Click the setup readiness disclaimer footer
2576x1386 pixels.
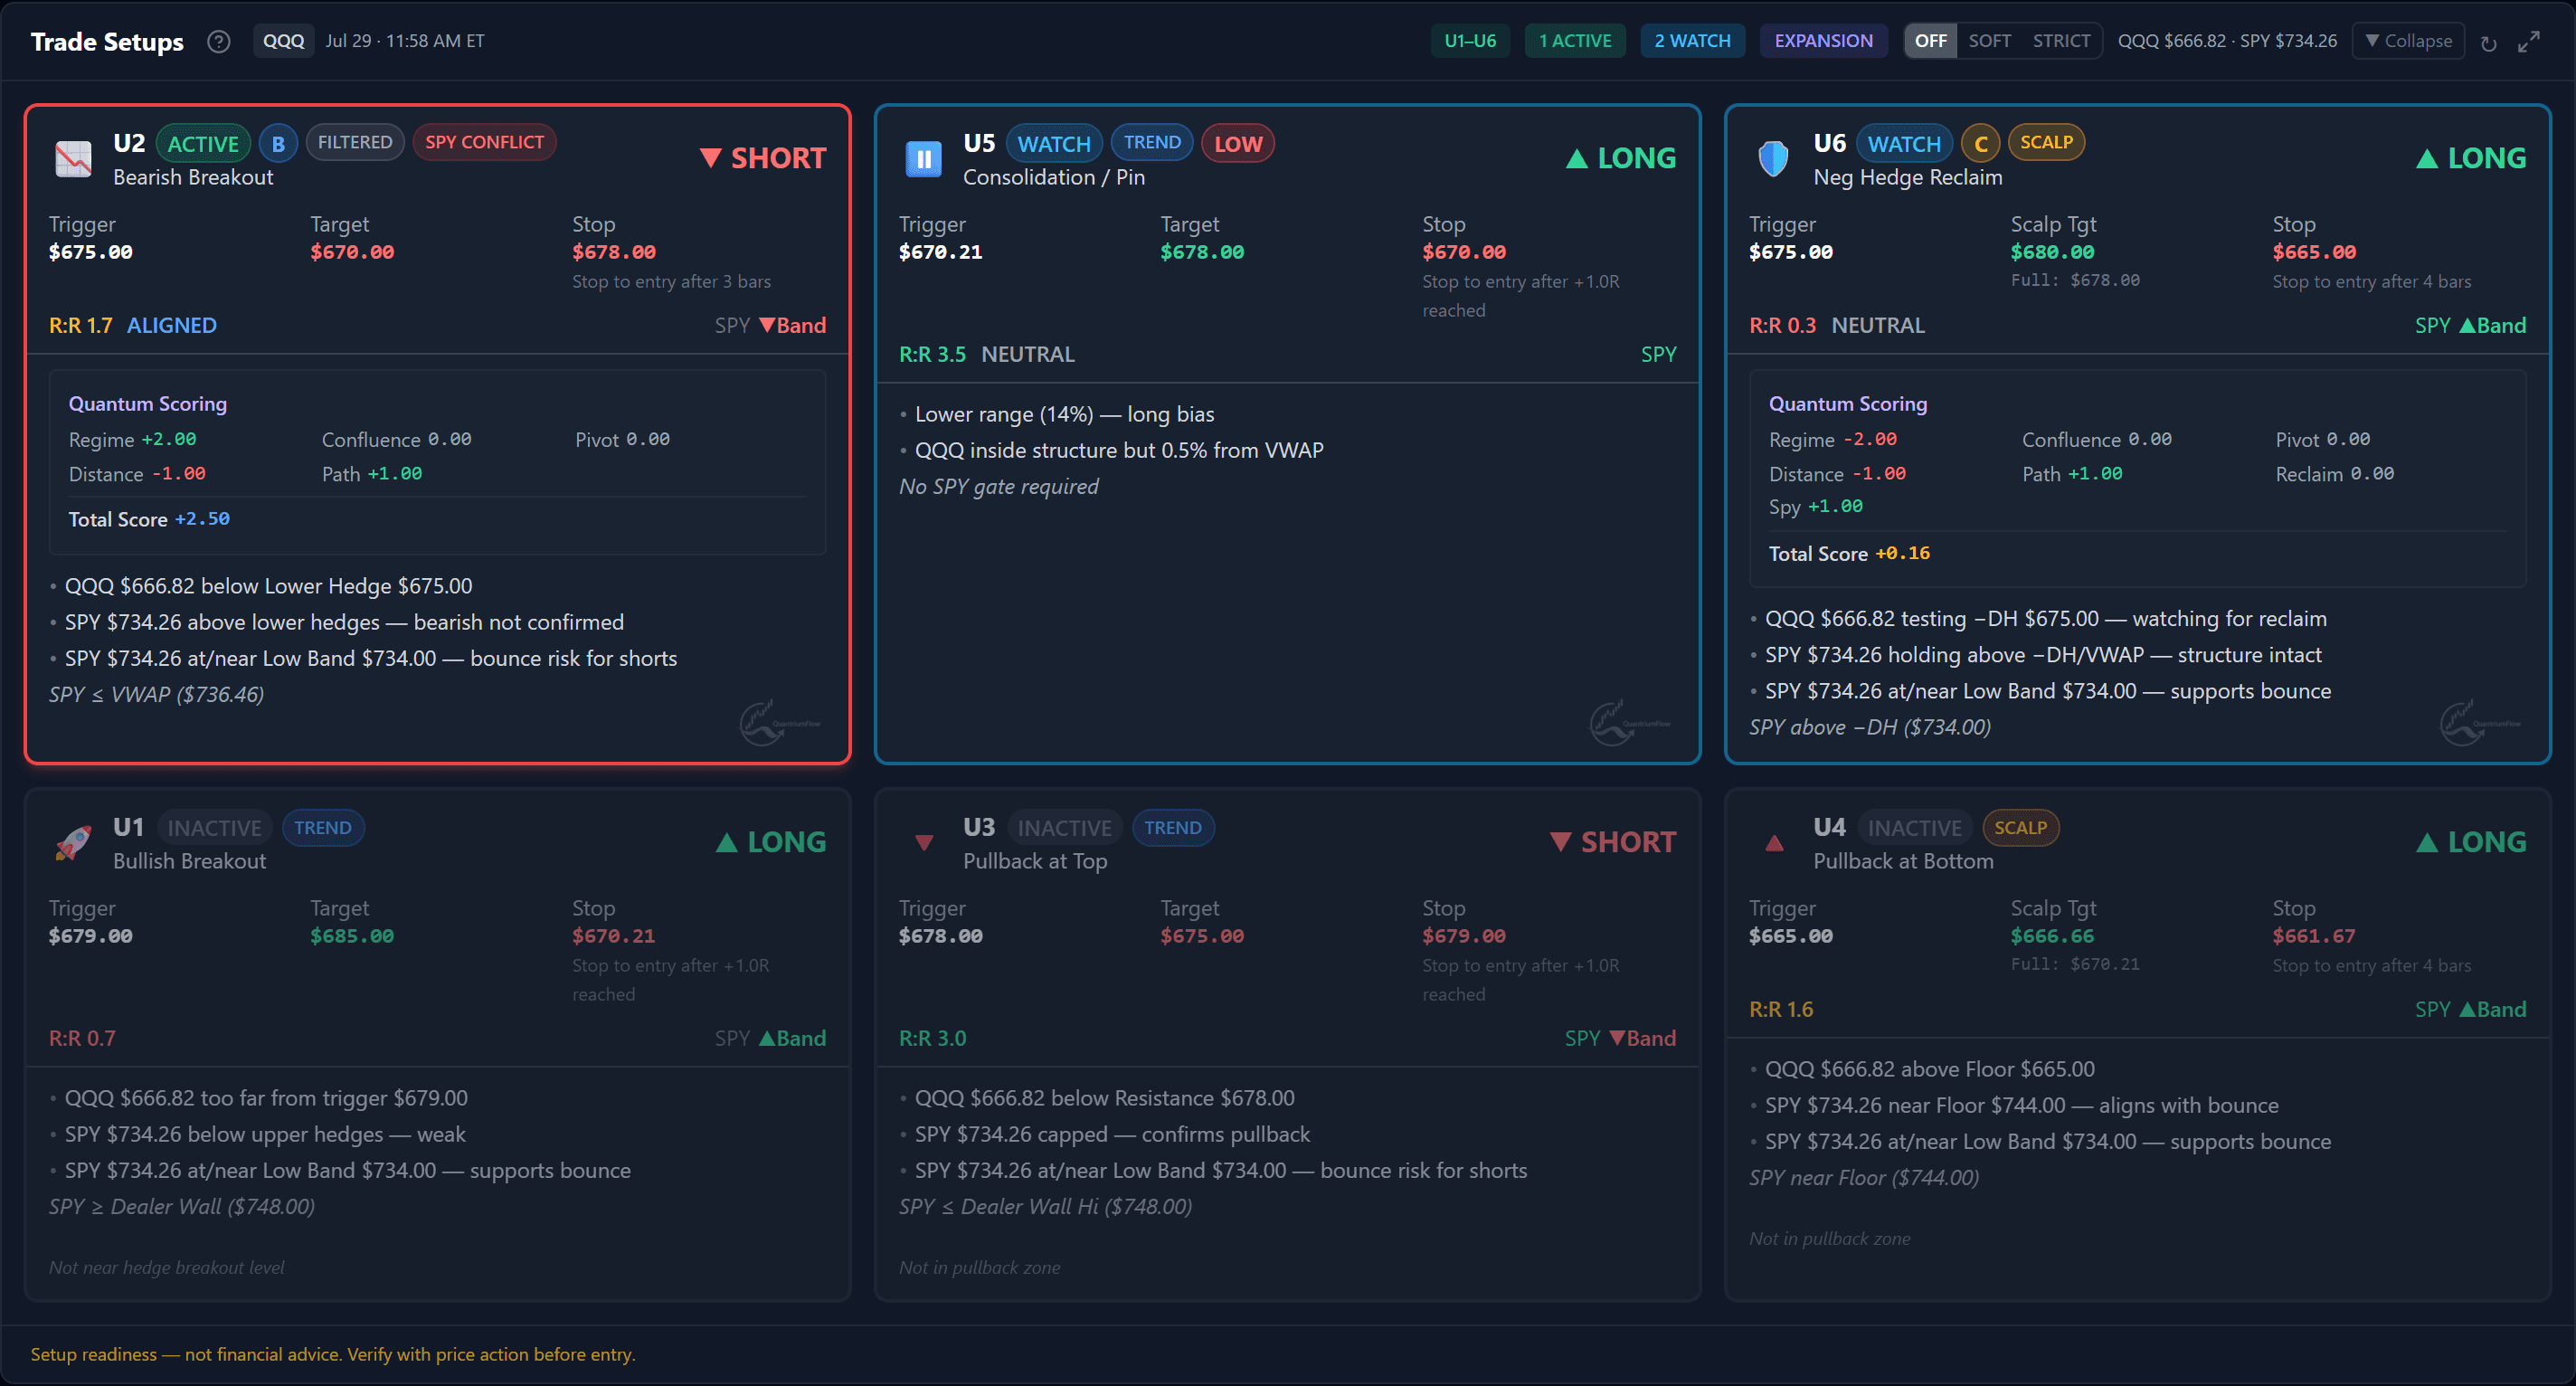[x=333, y=1354]
